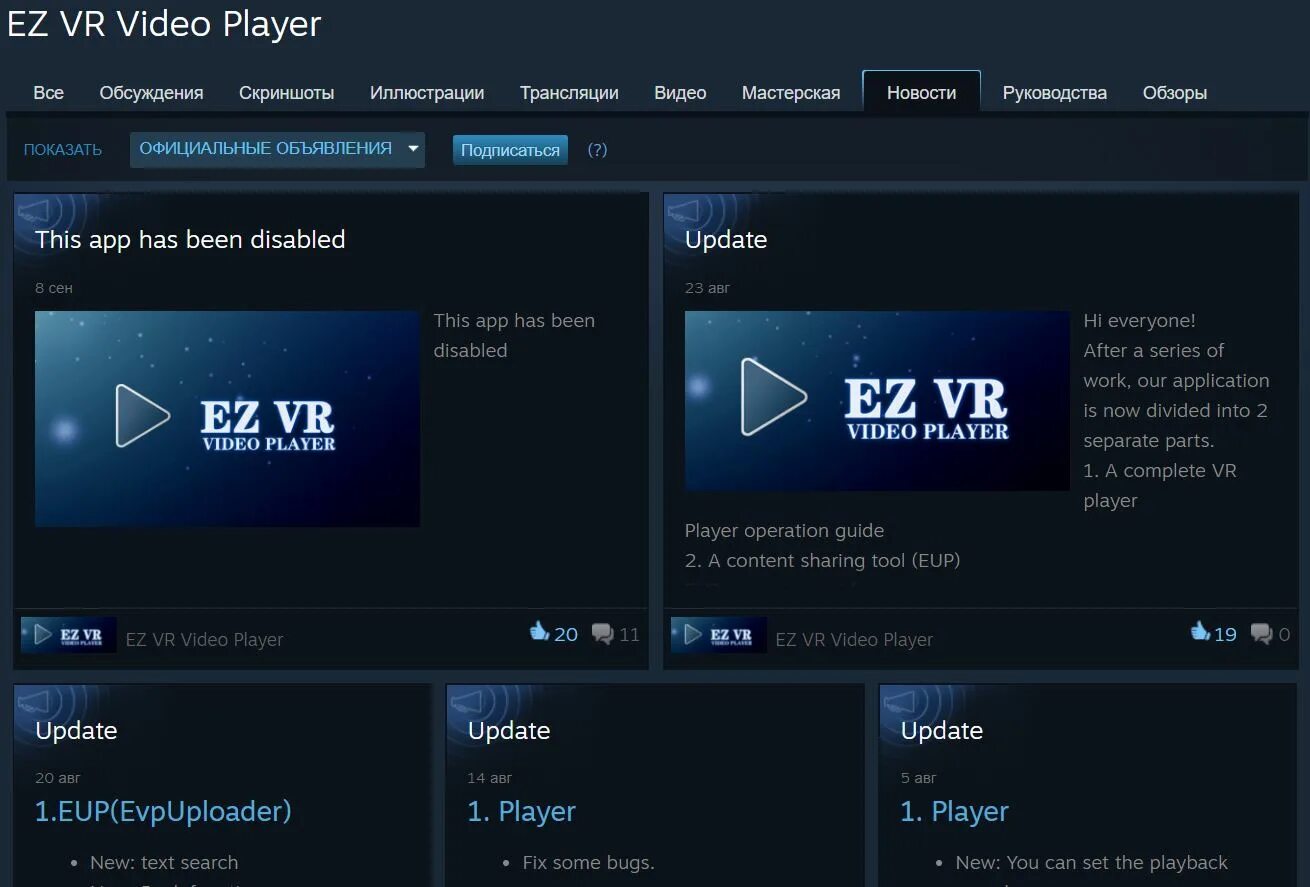Click the 23 авг date
Viewport: 1310px width, 887px height.
pyautogui.click(x=707, y=288)
